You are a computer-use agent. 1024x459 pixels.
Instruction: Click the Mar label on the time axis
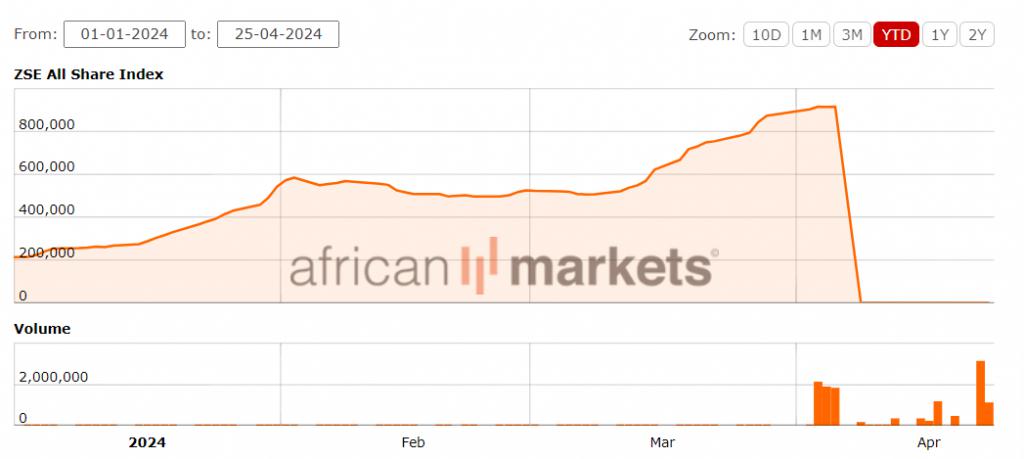(662, 441)
